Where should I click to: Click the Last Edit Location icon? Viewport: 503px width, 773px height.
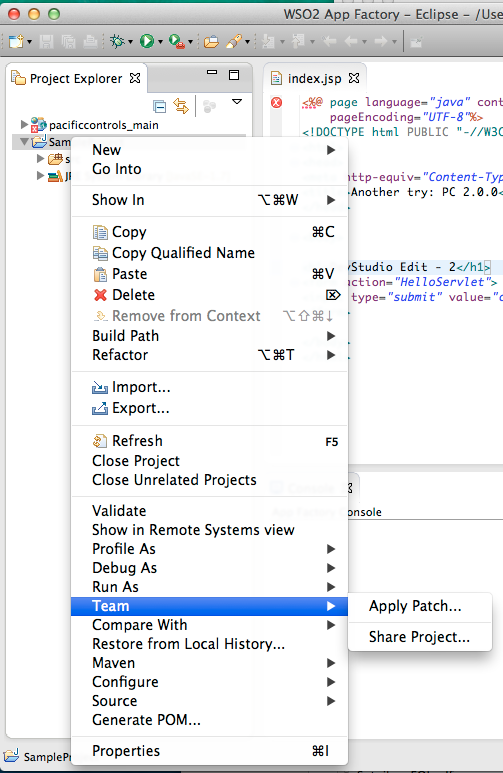coord(329,41)
